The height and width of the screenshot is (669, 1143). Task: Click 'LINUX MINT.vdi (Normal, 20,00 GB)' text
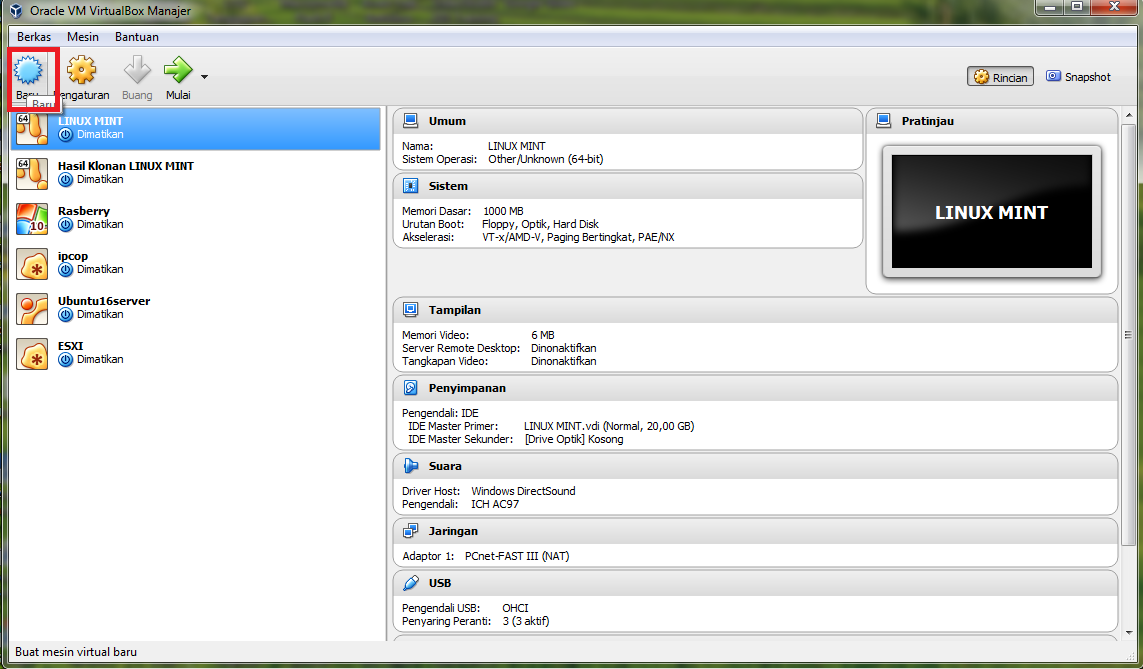pyautogui.click(x=609, y=426)
